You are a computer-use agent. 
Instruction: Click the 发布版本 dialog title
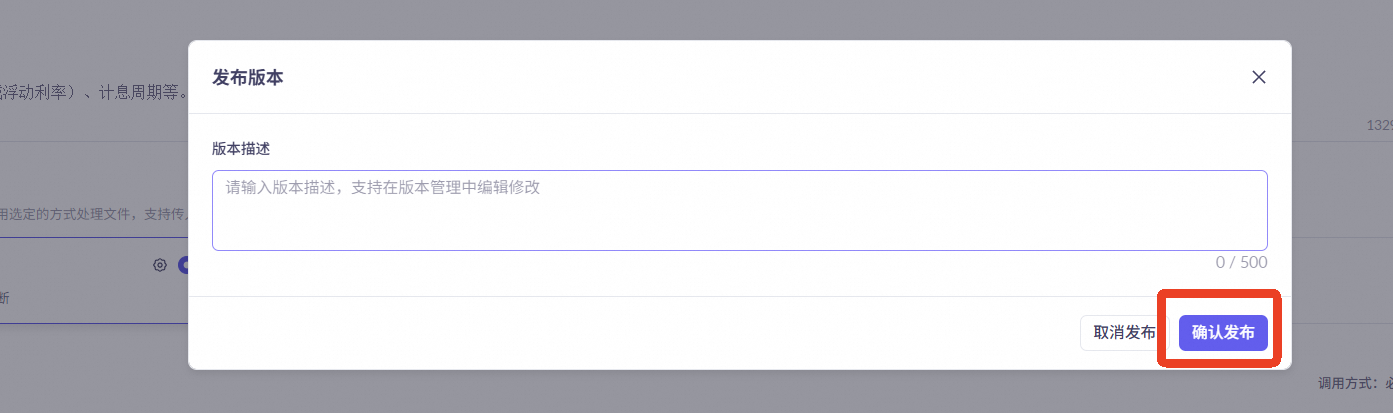point(248,77)
